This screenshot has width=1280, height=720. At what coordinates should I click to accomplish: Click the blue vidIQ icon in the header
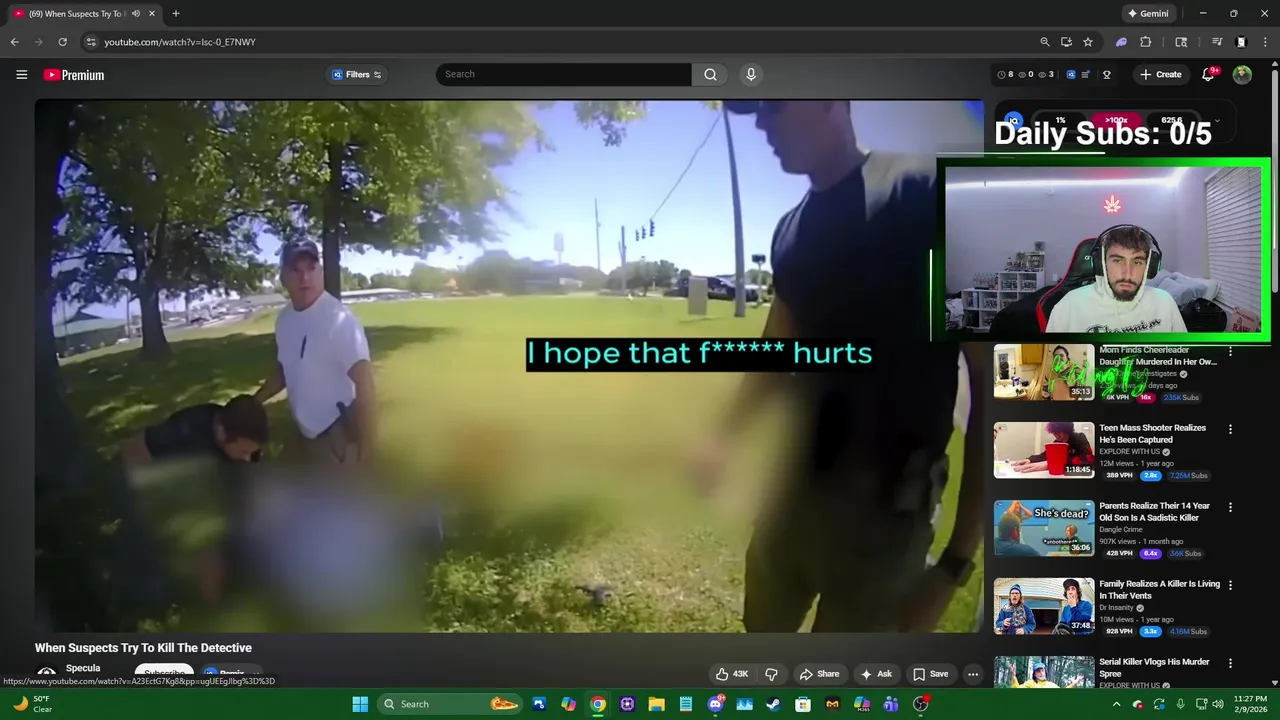click(1071, 75)
